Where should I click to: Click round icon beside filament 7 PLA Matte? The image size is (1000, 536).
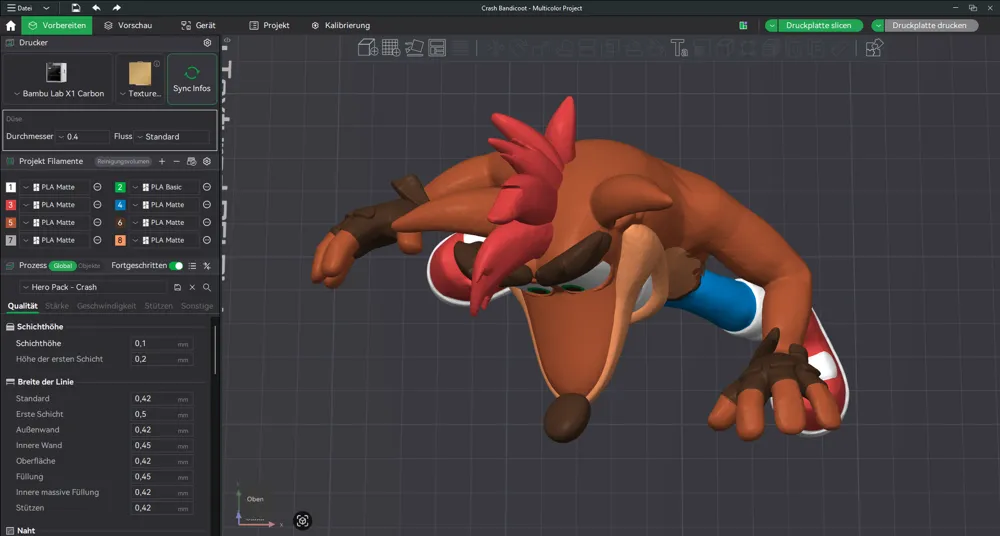(x=98, y=240)
